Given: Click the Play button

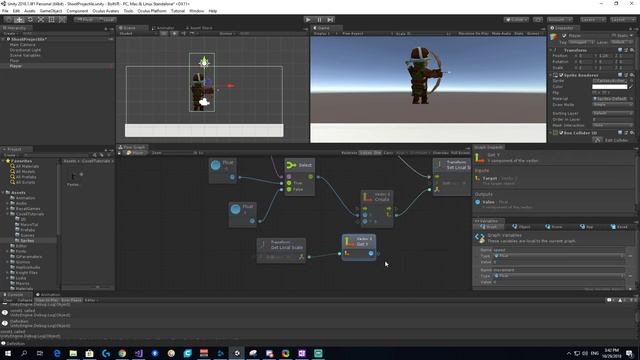Looking at the screenshot, I should [308, 20].
